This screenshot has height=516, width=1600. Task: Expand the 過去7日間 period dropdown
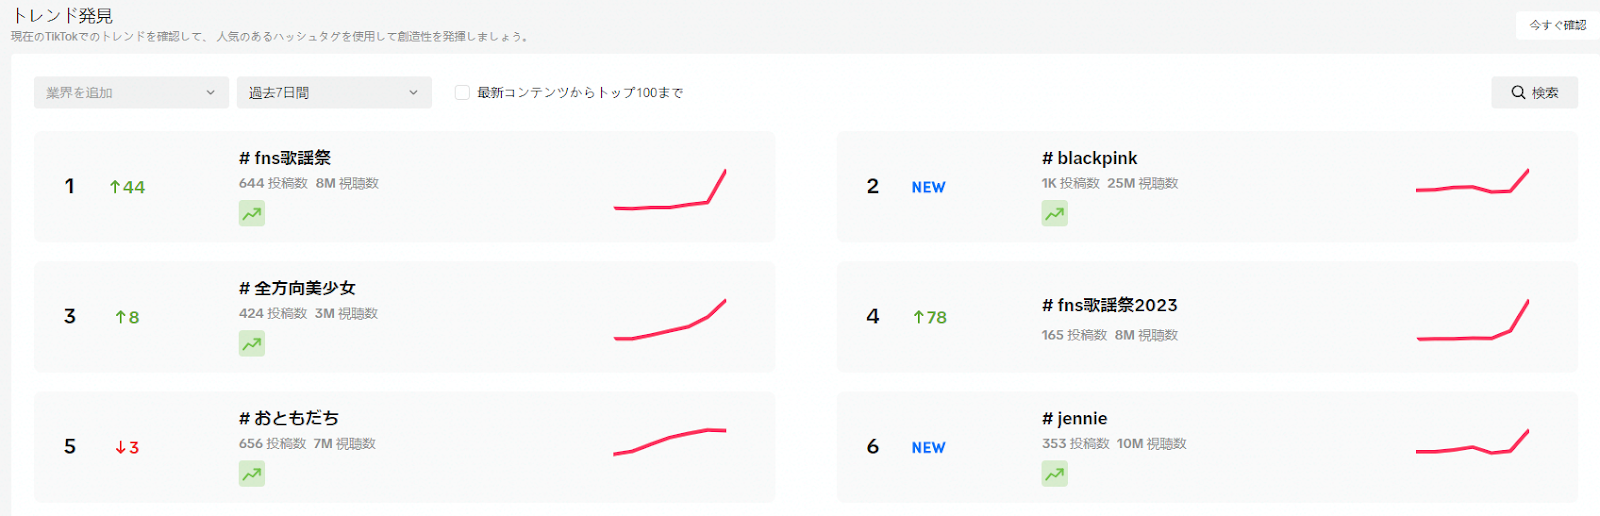pos(334,93)
